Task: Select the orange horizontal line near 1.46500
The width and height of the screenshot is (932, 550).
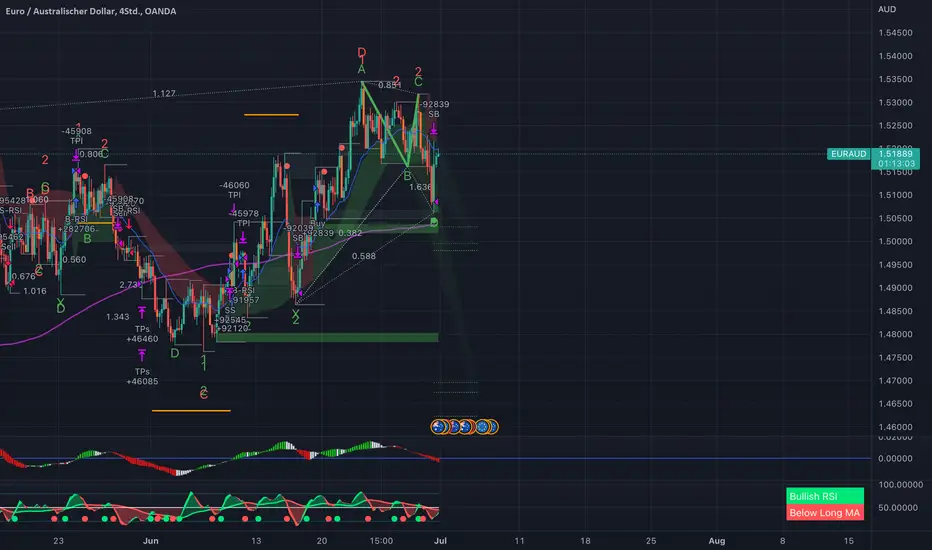Action: (x=191, y=410)
